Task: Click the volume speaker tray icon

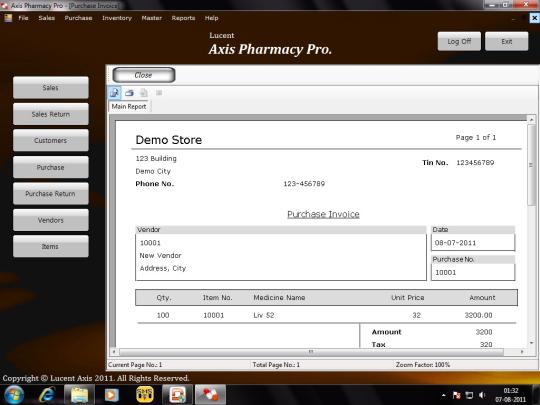Action: pyautogui.click(x=482, y=395)
